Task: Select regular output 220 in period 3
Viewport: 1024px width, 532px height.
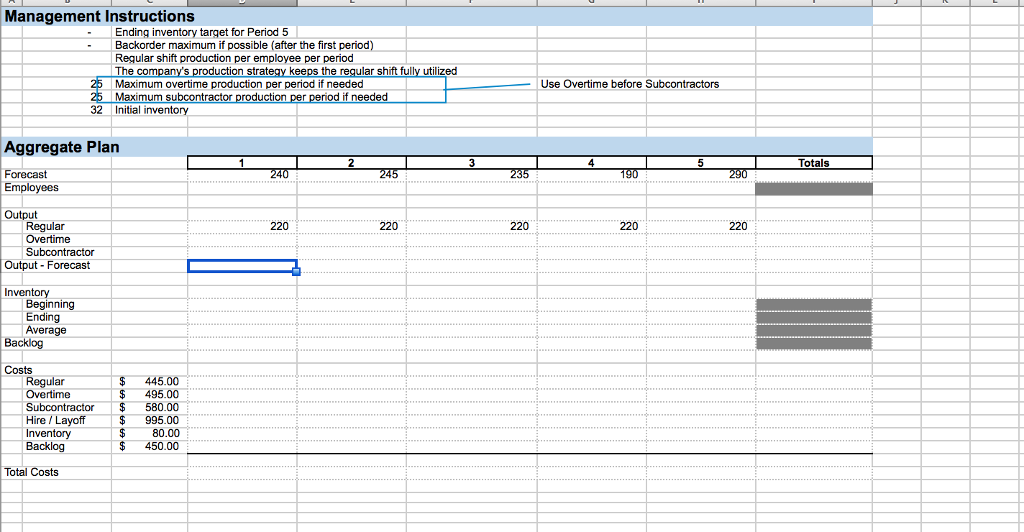Action: [519, 227]
